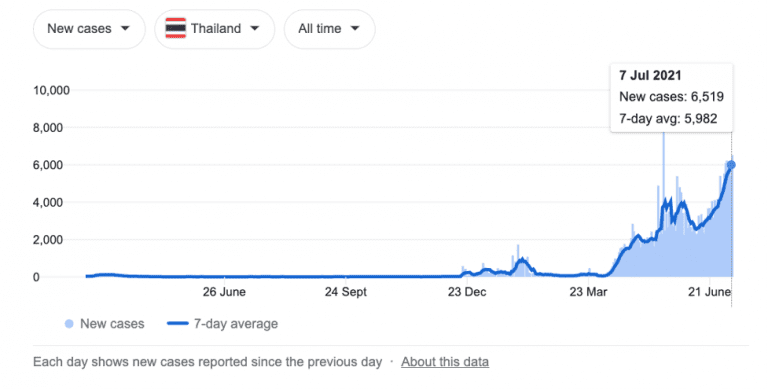Toggle the 7-day average legend text

(236, 324)
